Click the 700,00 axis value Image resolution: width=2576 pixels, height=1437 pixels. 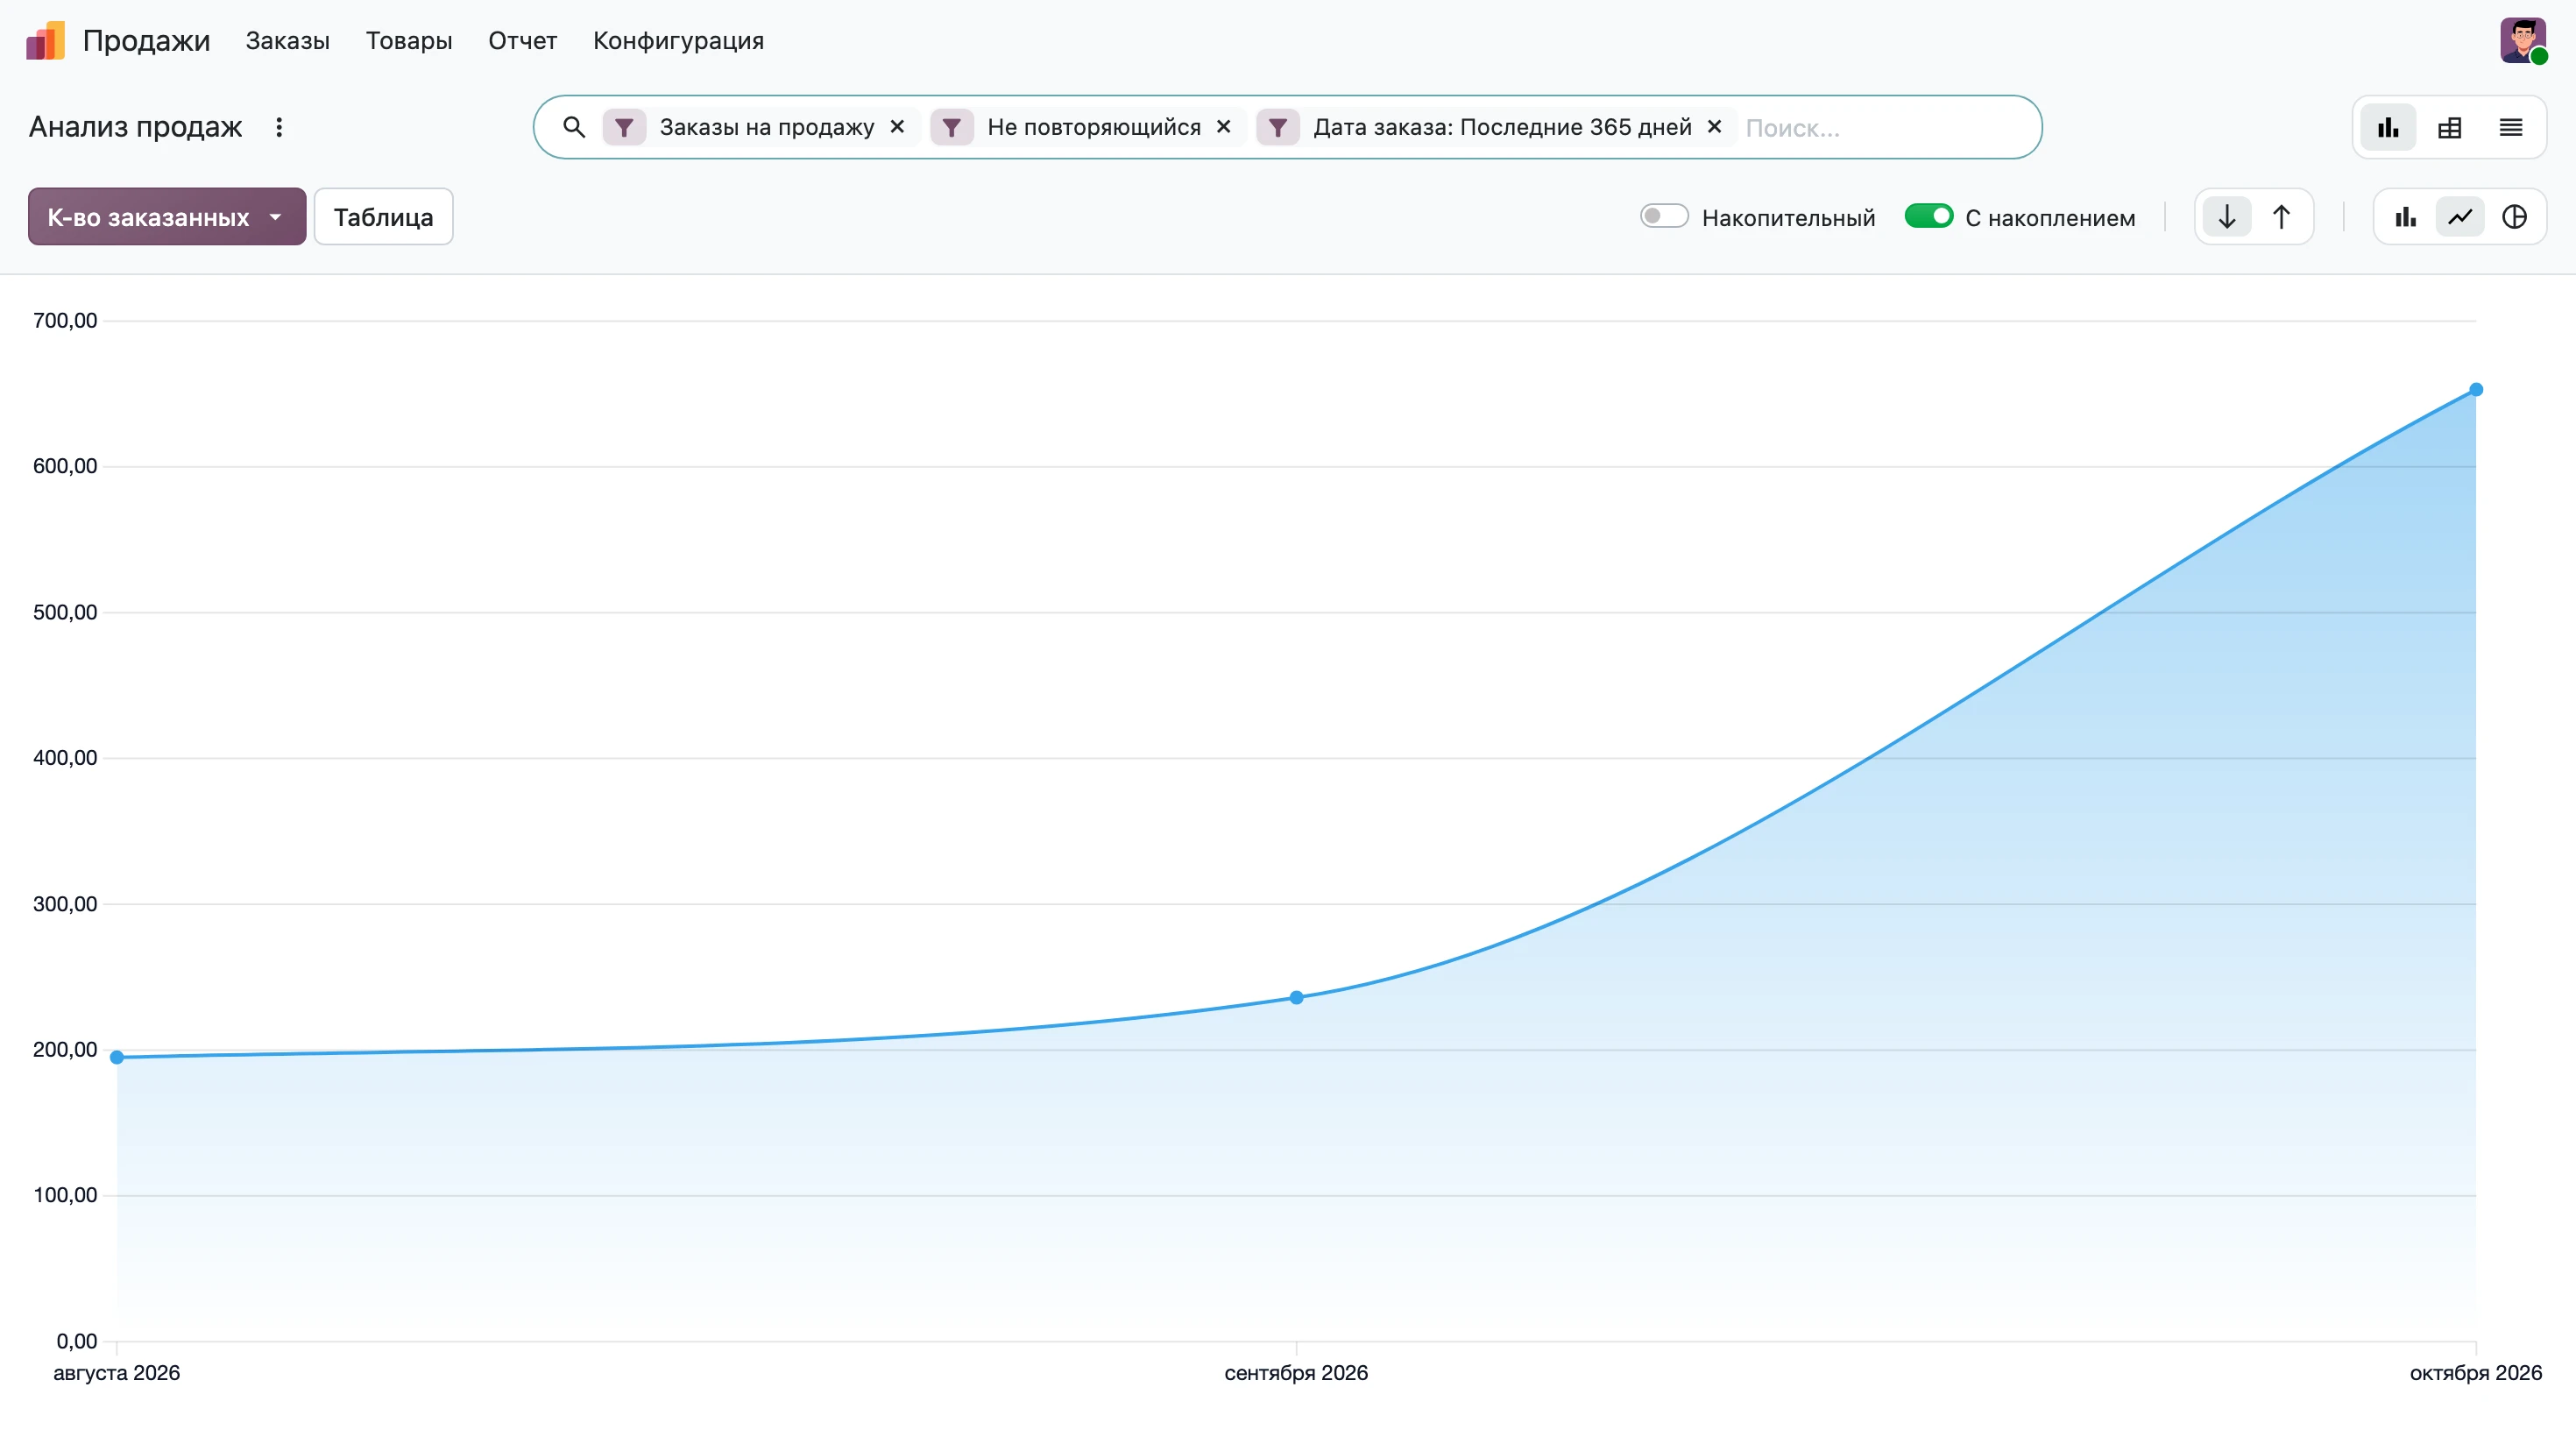(x=65, y=321)
